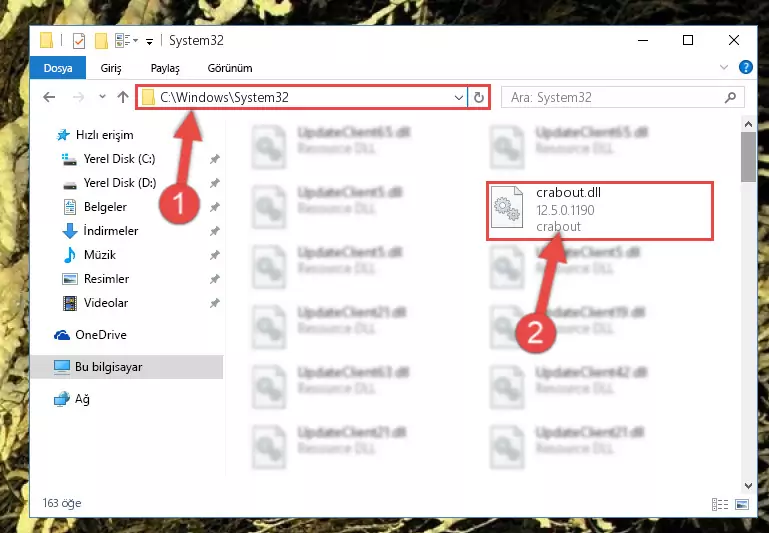Open the Belgeler folder
The image size is (769, 533).
tap(105, 207)
